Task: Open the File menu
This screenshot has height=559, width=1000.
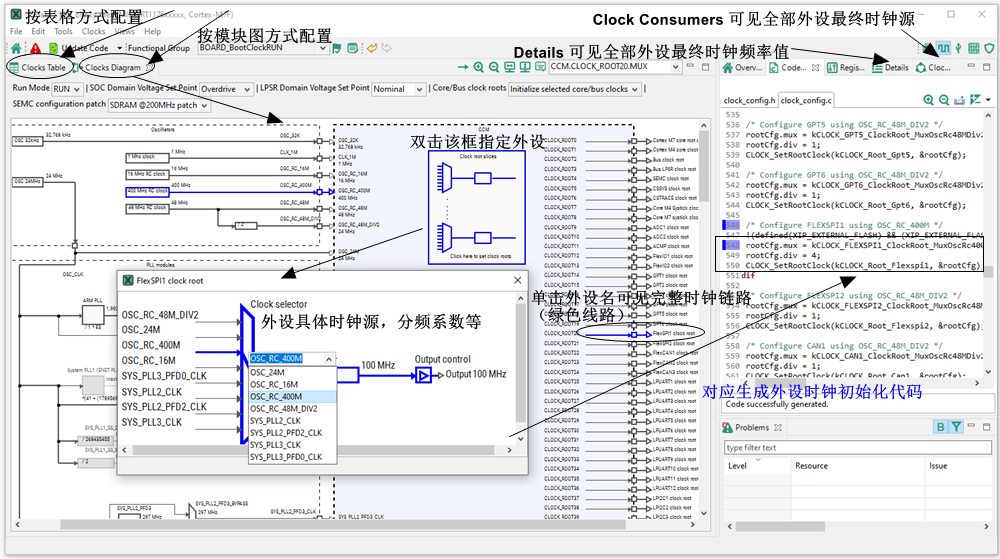Action: pyautogui.click(x=16, y=31)
